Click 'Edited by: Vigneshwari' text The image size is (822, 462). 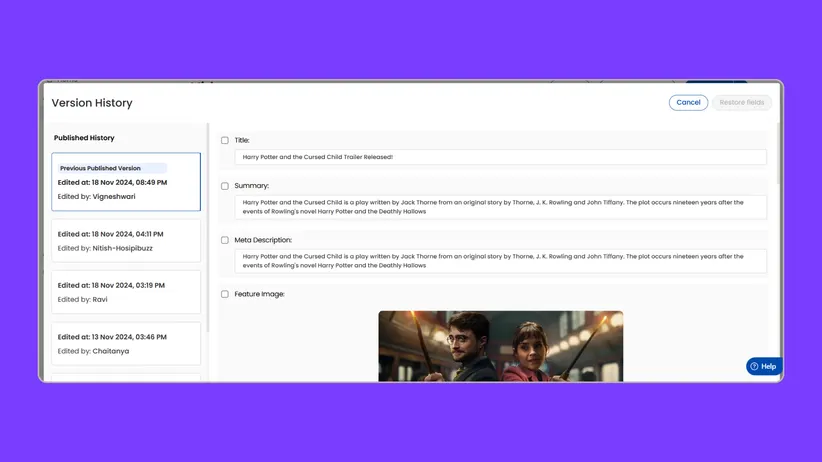tap(96, 196)
